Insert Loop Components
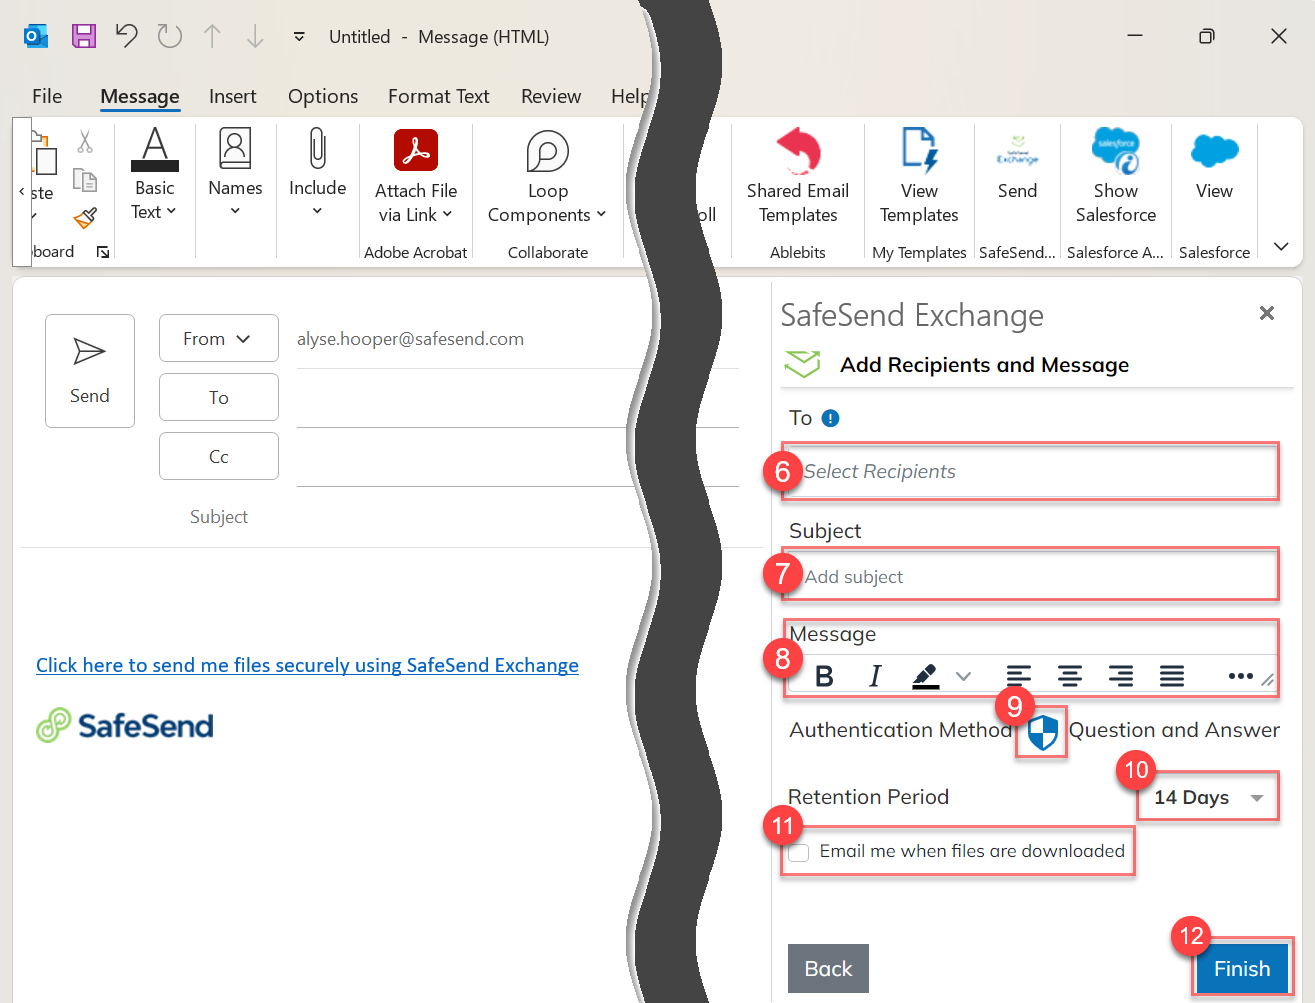 tap(546, 180)
